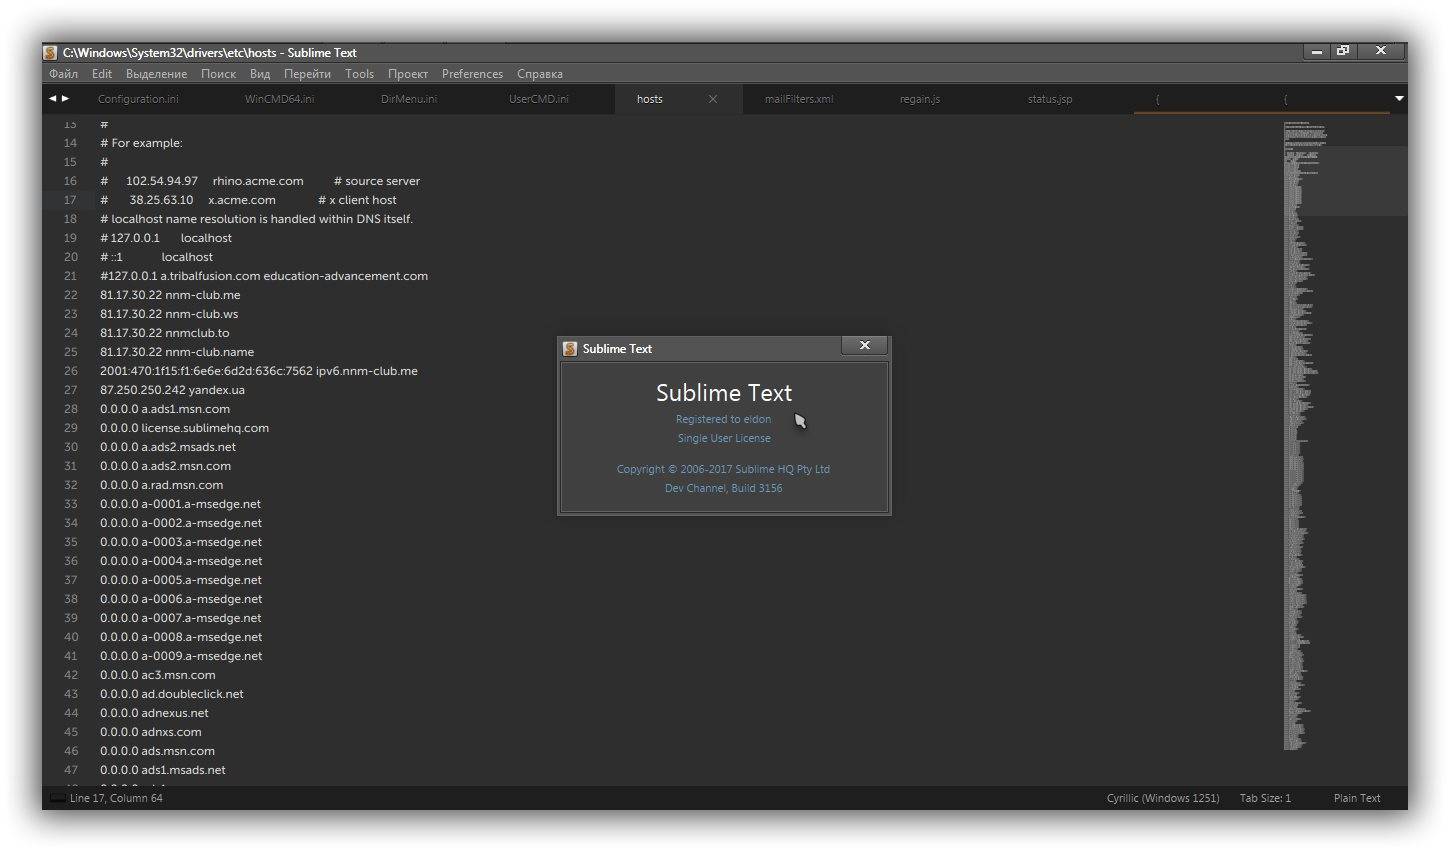Open the Перейти menu

tap(307, 74)
